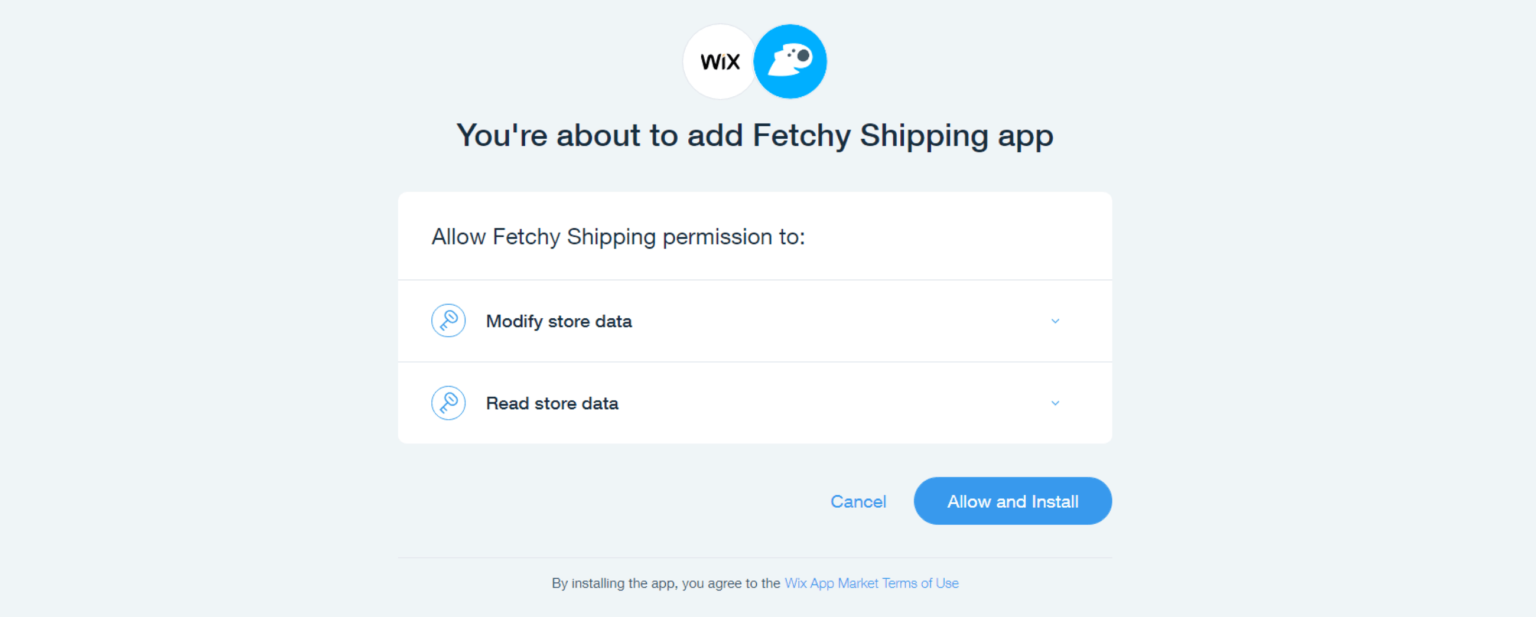Click the Allow and Install blue button

pos(1012,501)
